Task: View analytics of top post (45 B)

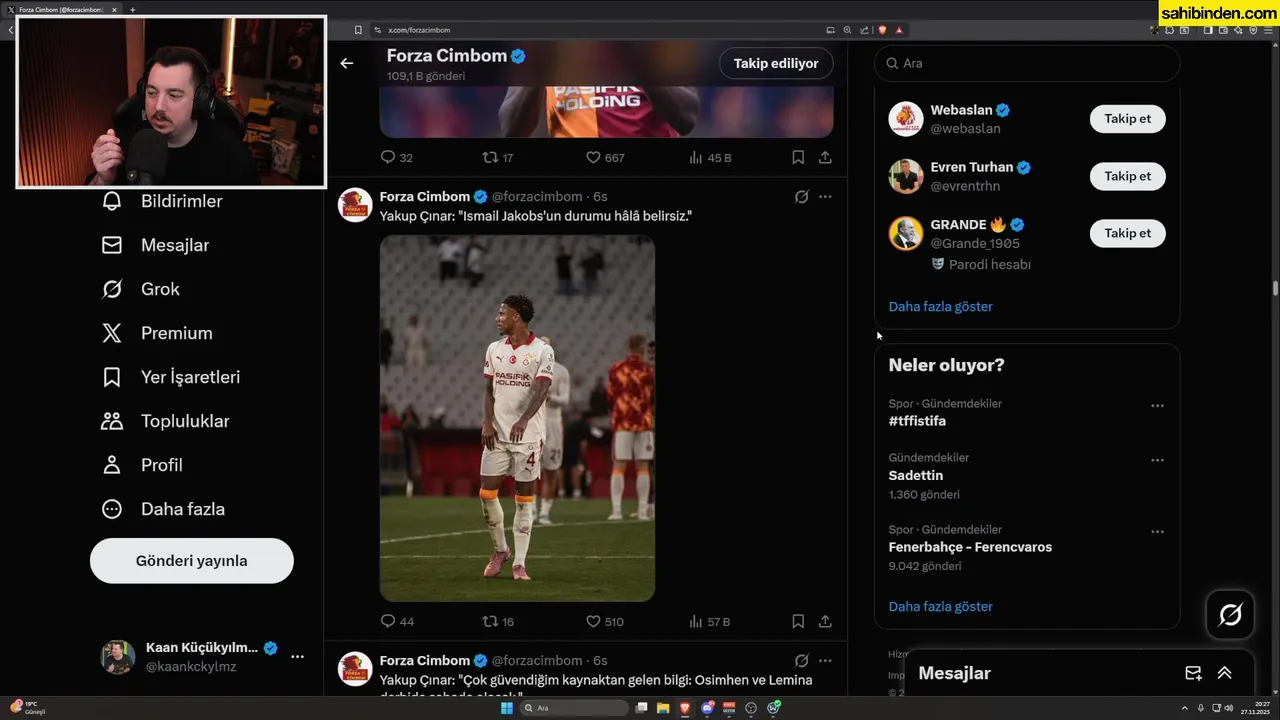Action: point(696,157)
